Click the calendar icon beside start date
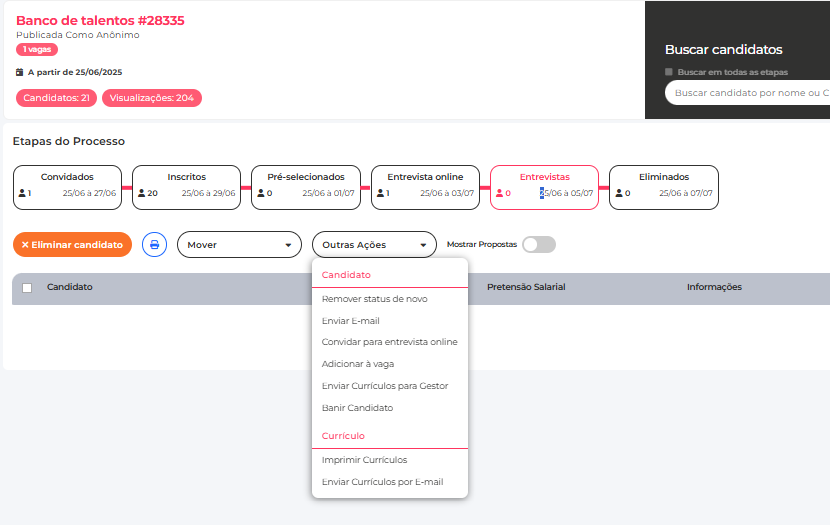This screenshot has width=830, height=525. (x=19, y=72)
